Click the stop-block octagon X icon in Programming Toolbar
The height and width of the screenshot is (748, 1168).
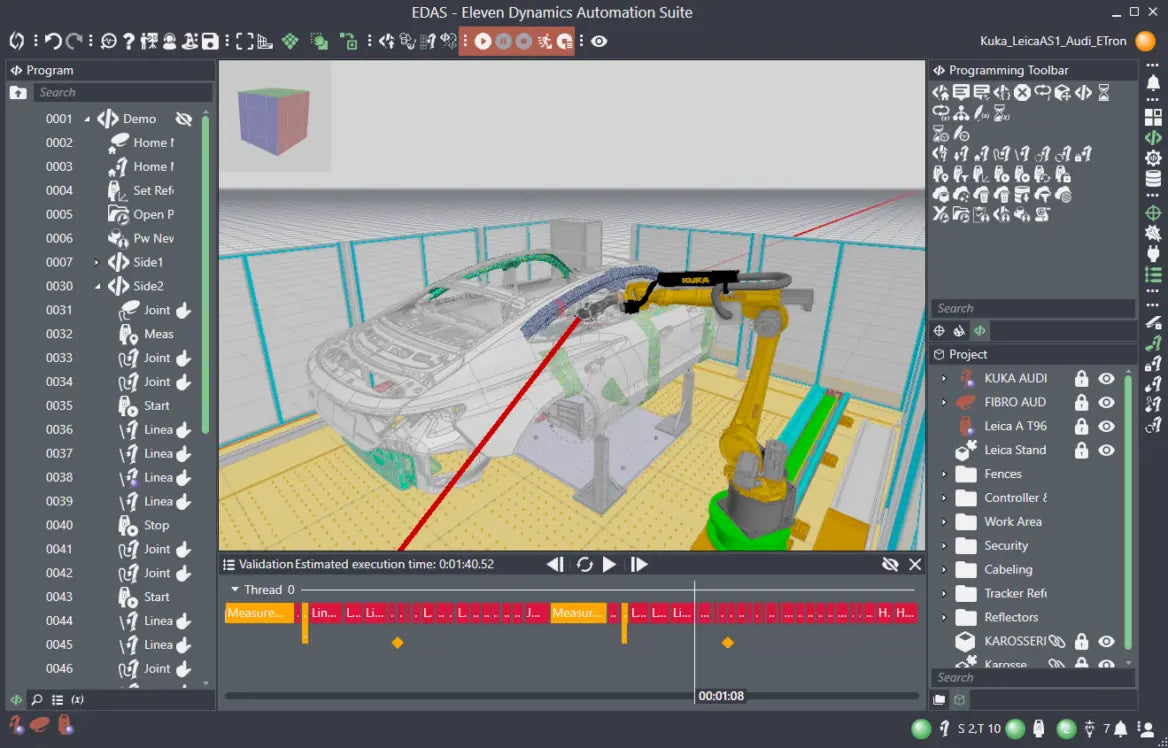(1022, 92)
